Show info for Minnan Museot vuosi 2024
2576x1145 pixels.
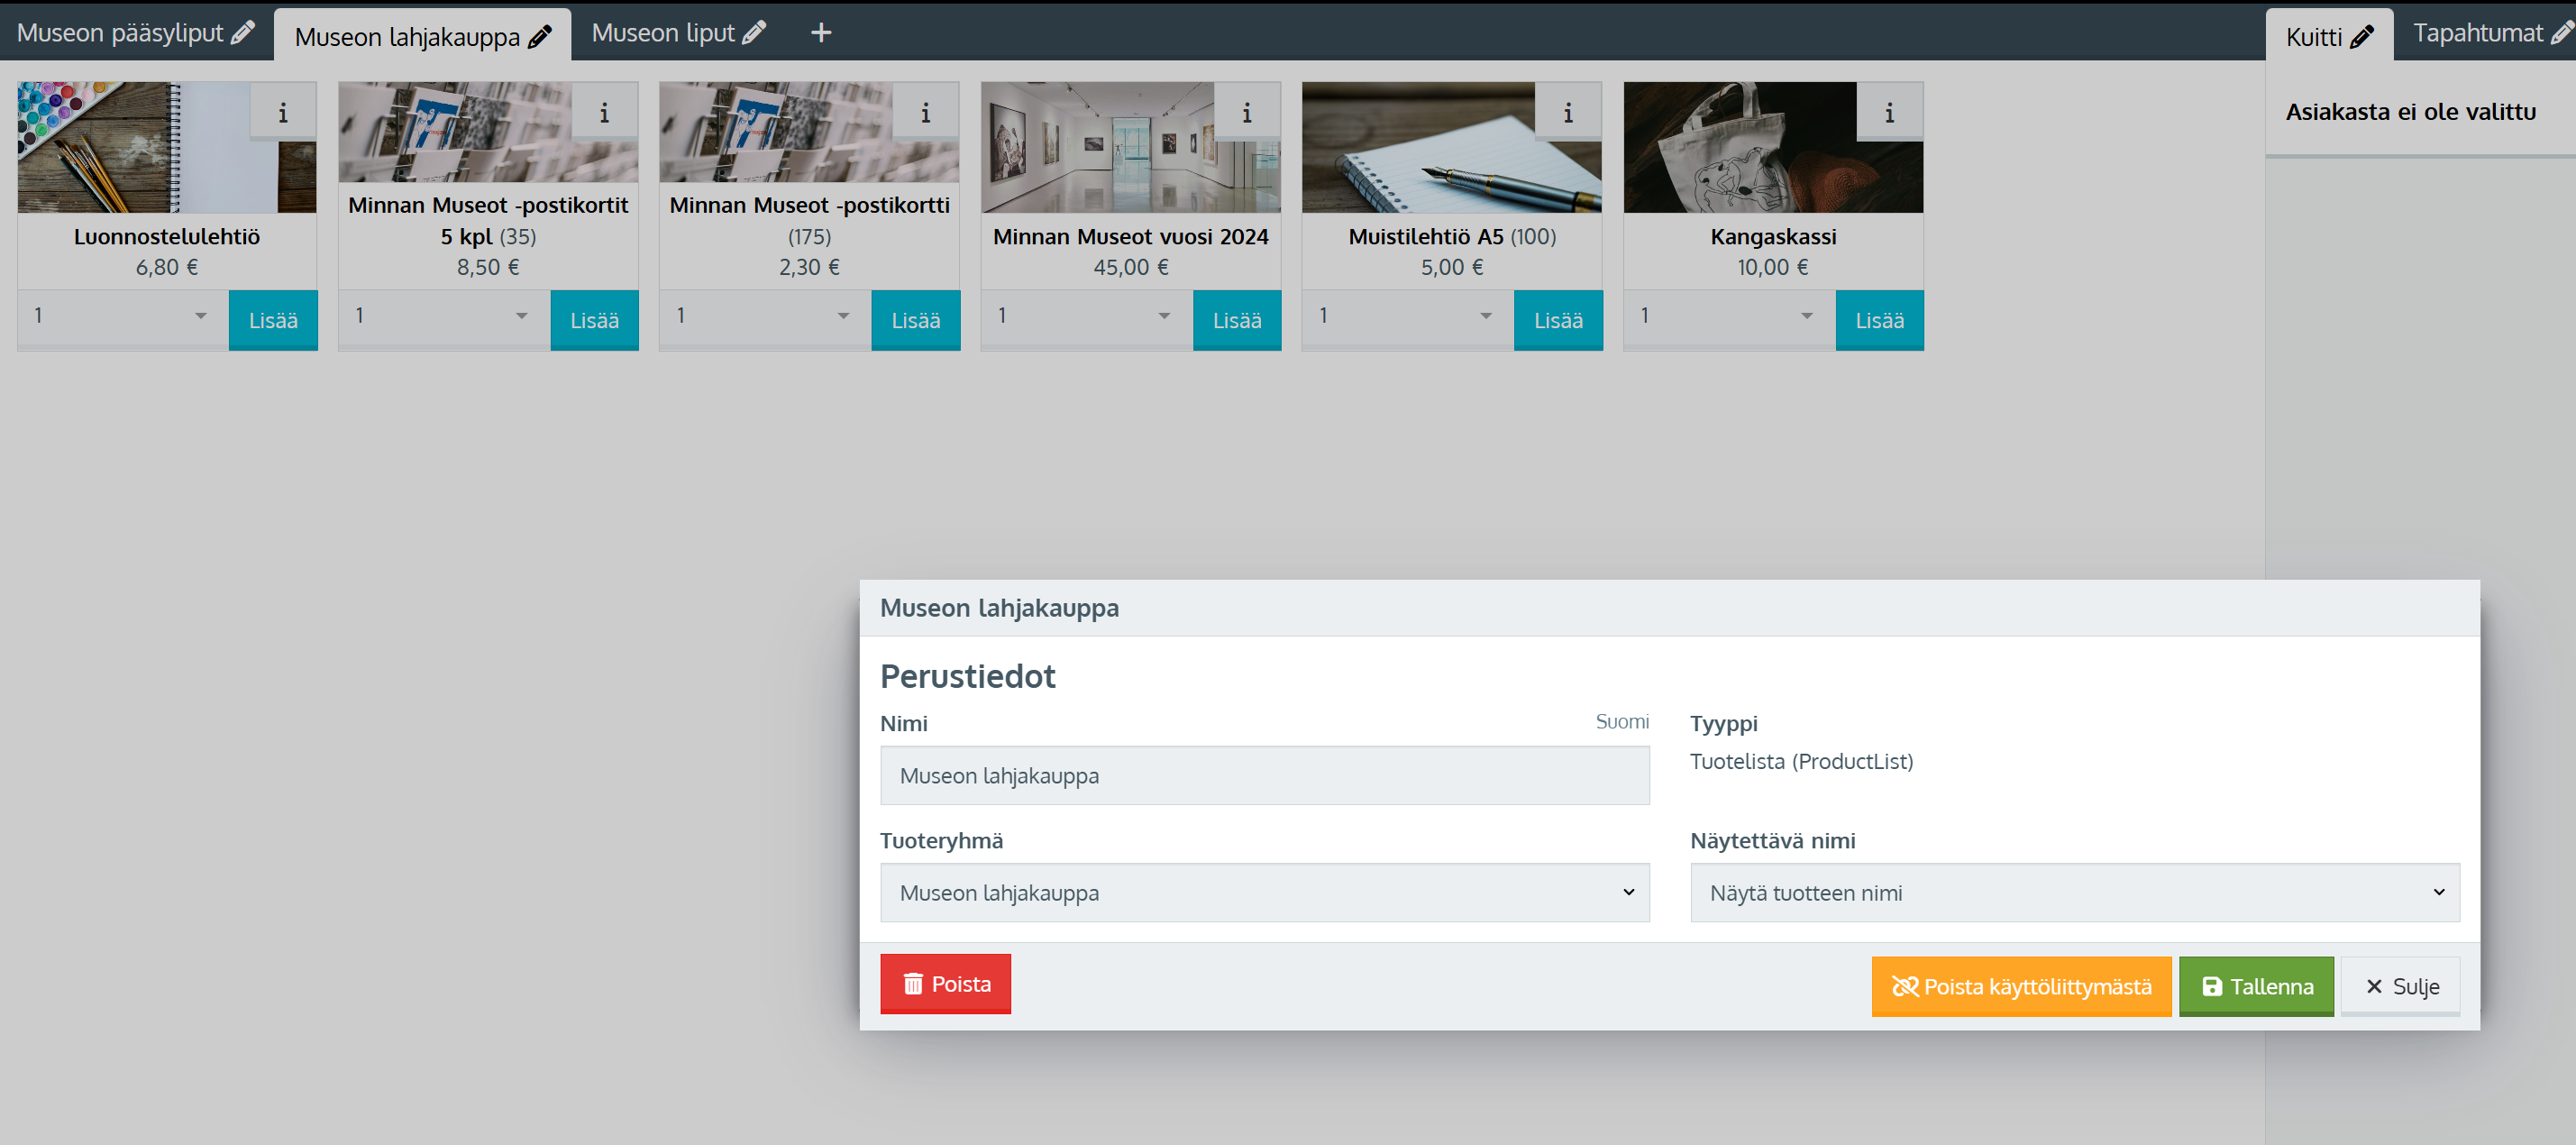click(1246, 113)
